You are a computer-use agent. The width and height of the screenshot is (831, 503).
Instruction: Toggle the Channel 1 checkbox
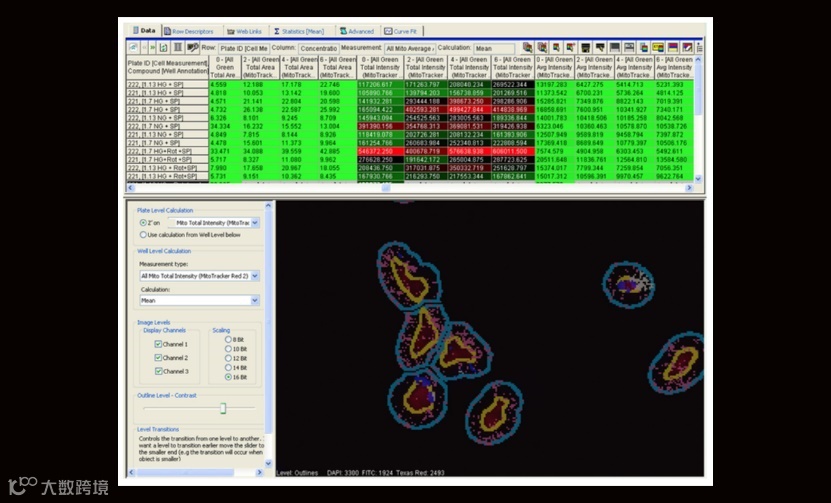pyautogui.click(x=158, y=344)
